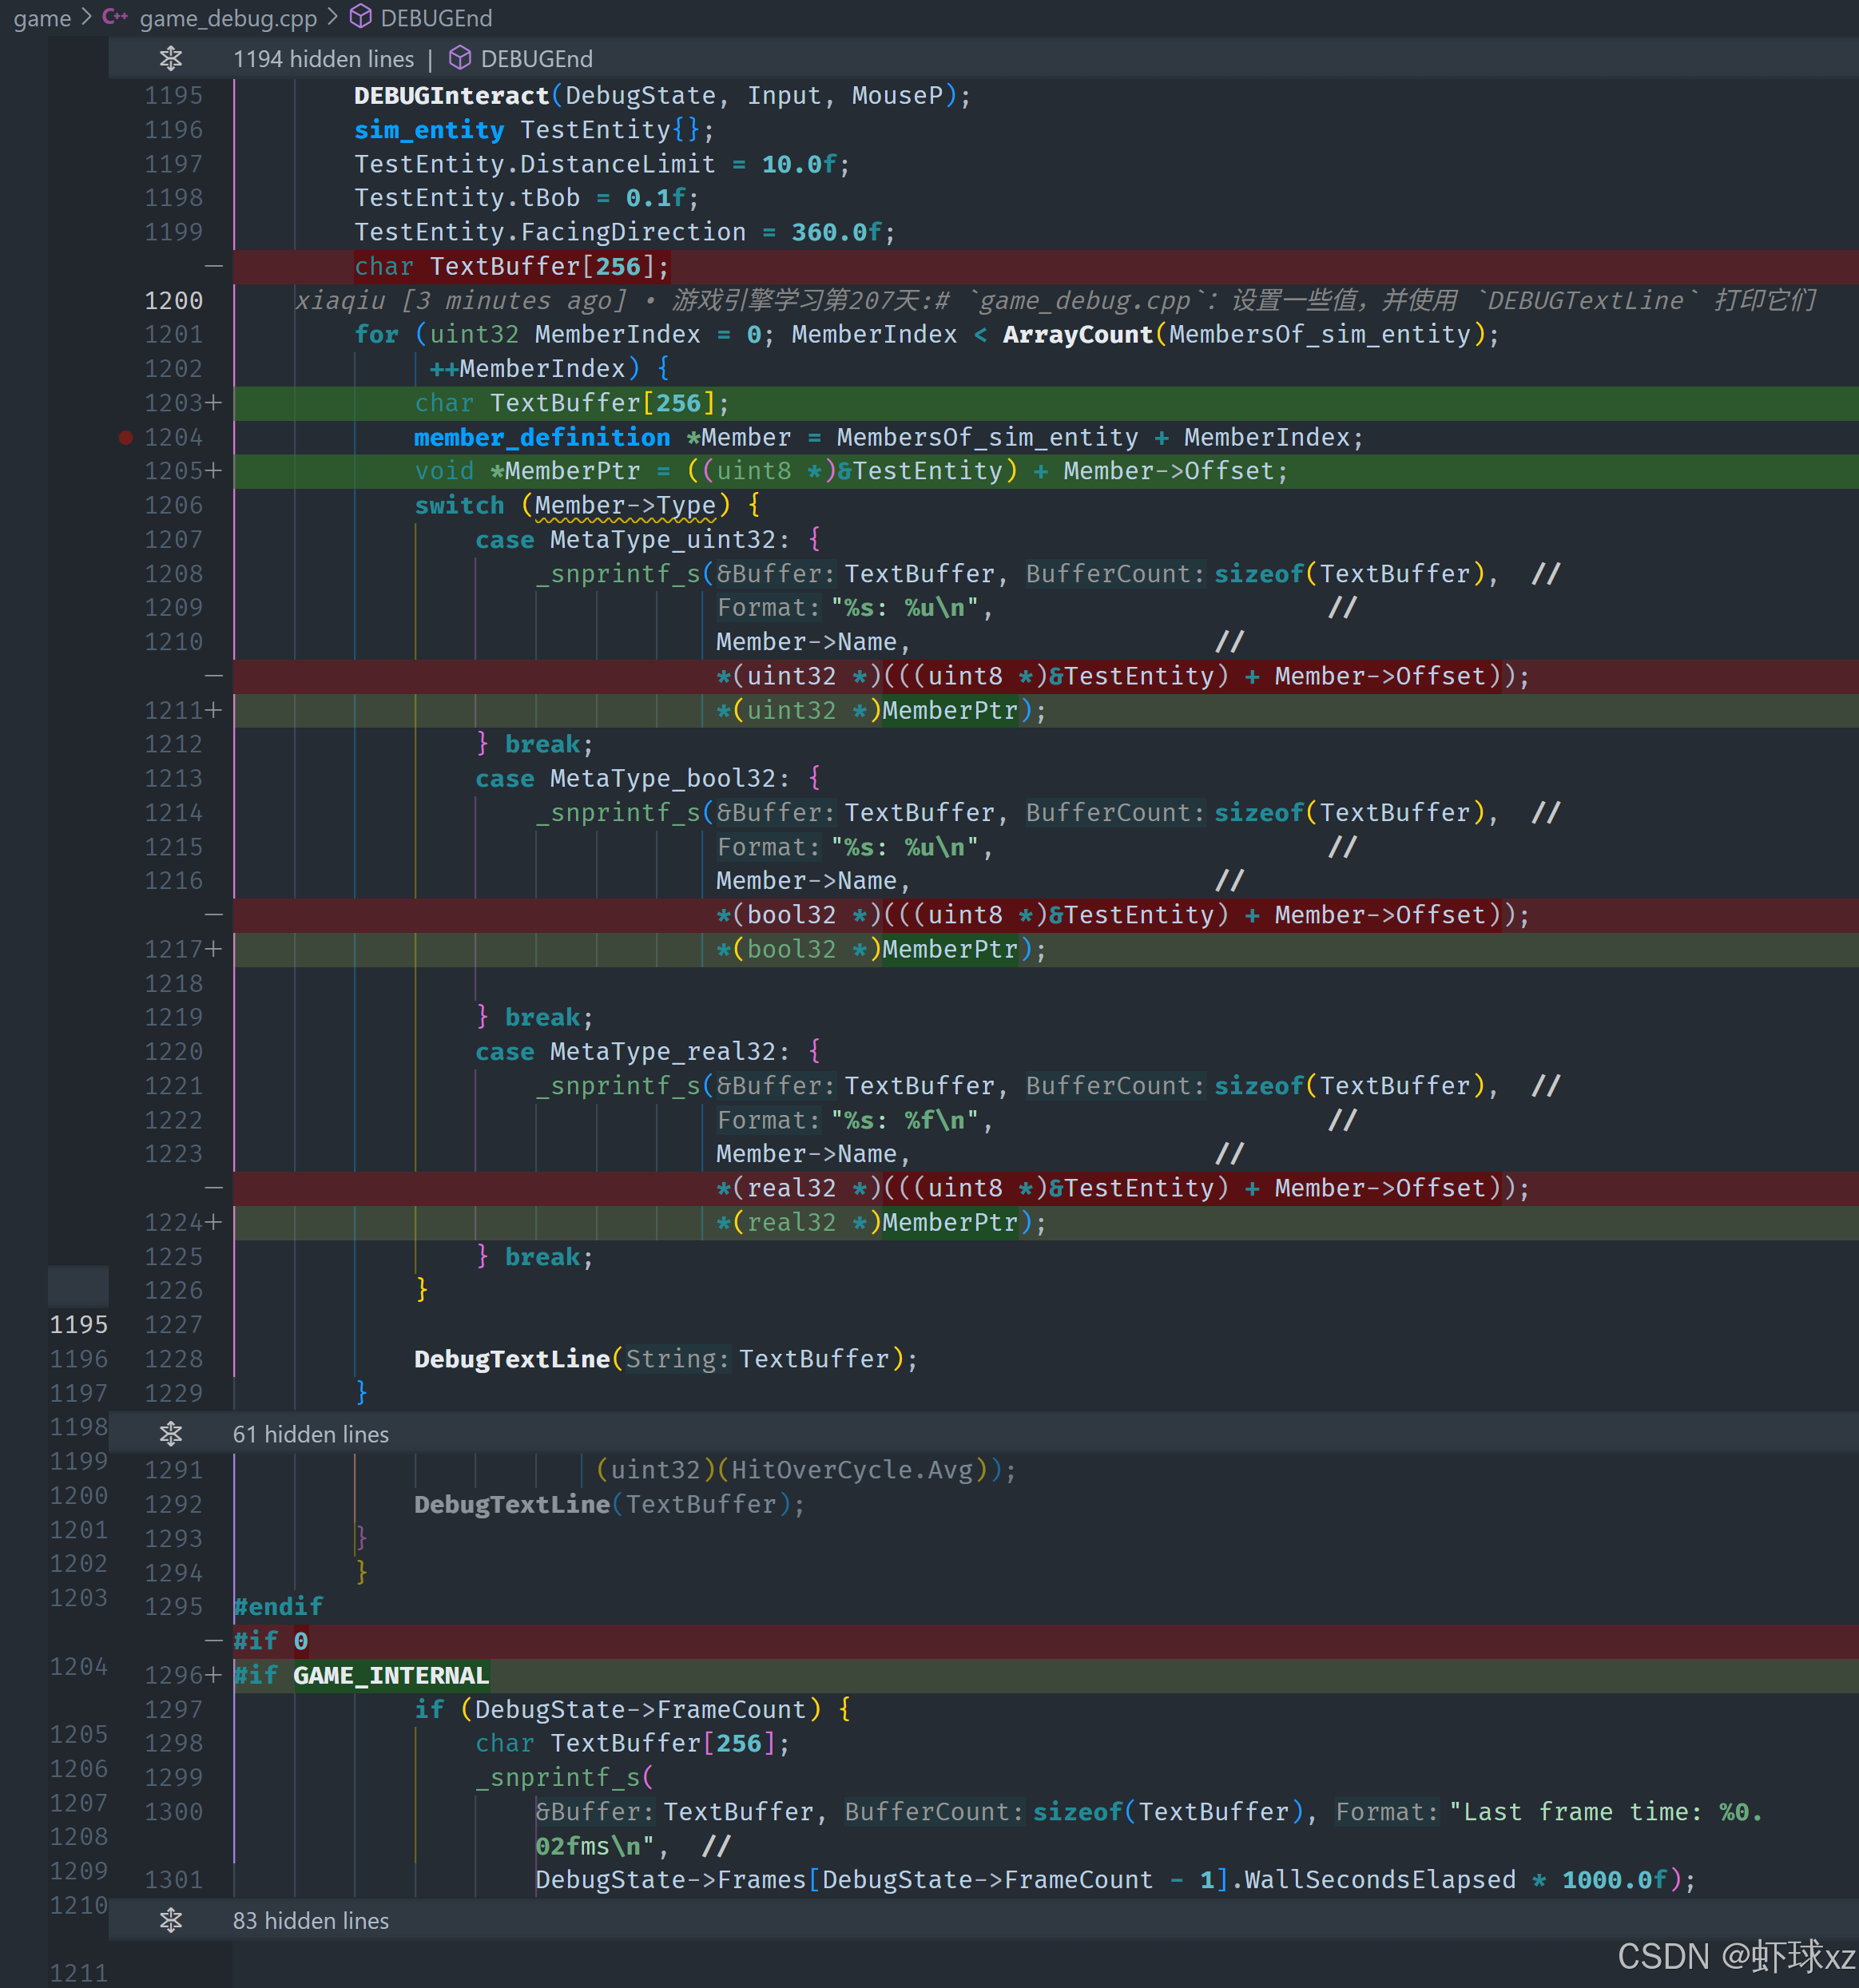The image size is (1859, 1988).
Task: Click minus marker beside deleted '#if 0' line
Action: pos(214,1640)
